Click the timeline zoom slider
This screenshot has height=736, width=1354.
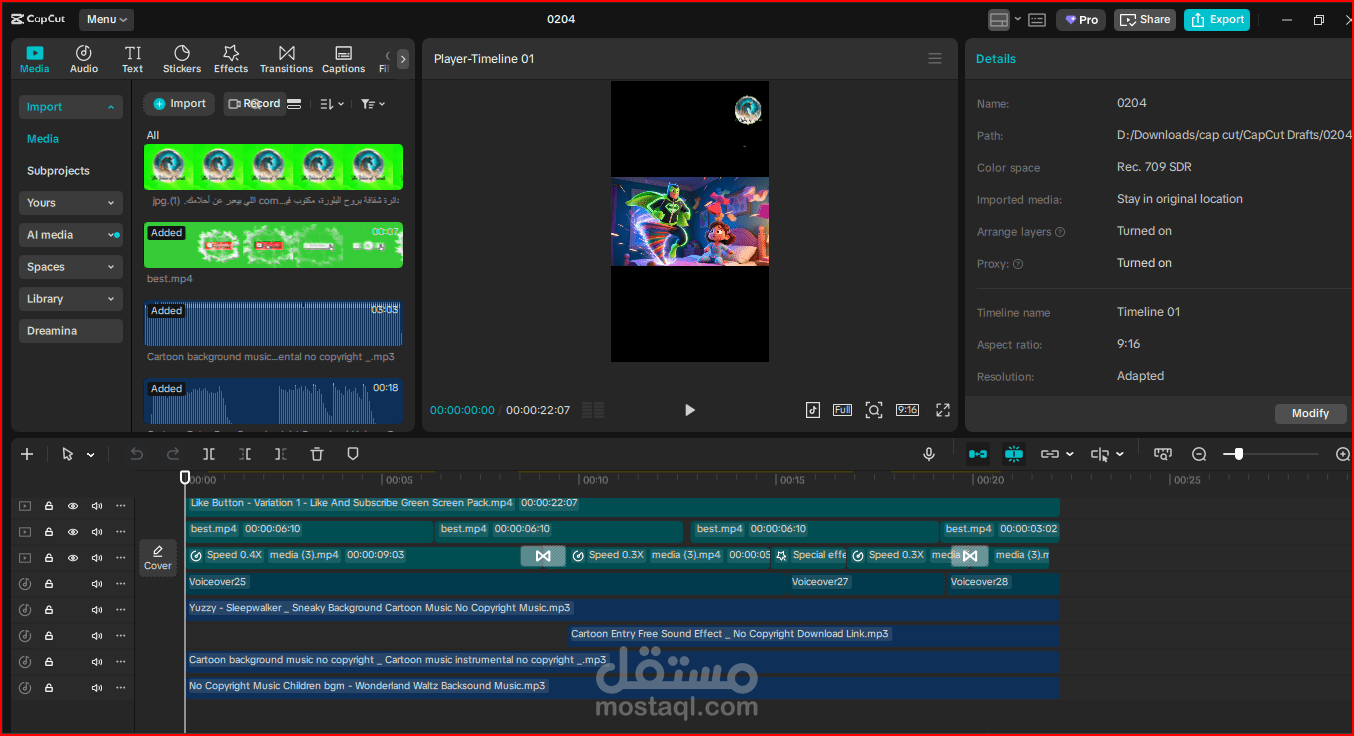pyautogui.click(x=1273, y=454)
